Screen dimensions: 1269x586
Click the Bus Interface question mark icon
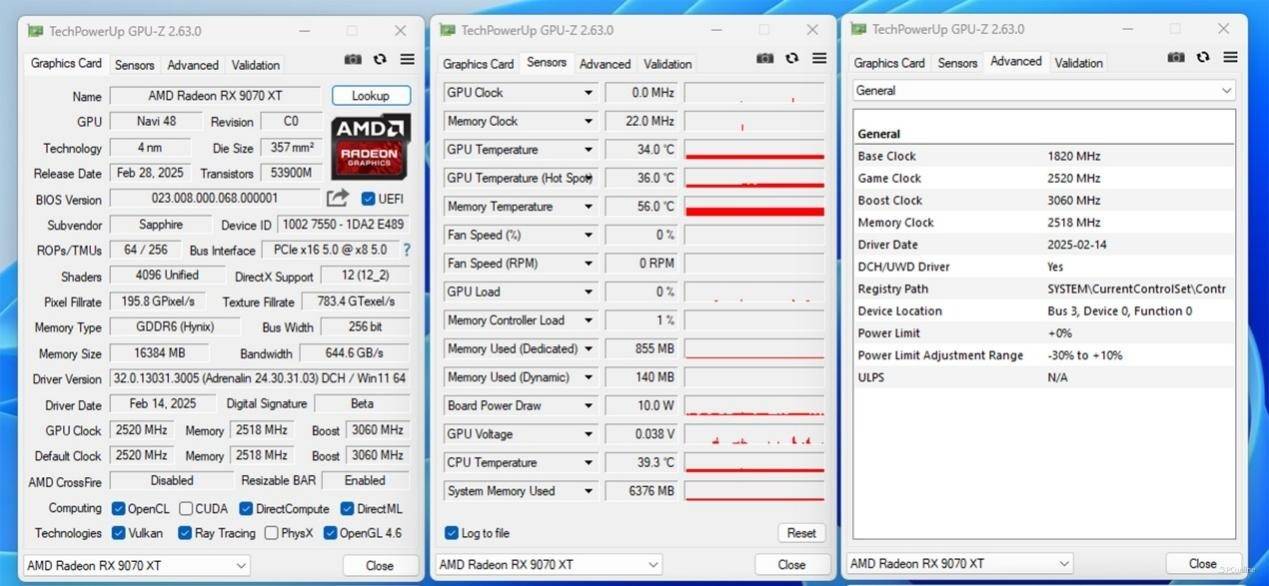click(x=406, y=250)
